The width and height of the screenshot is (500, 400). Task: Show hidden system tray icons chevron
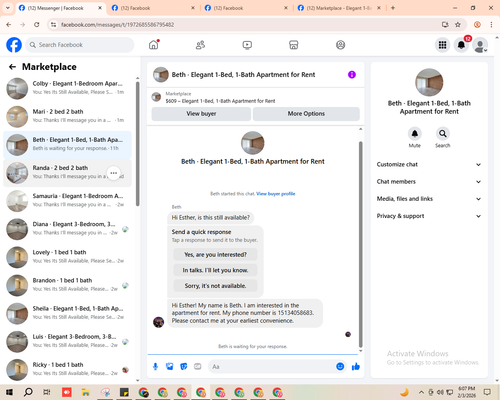point(421,392)
